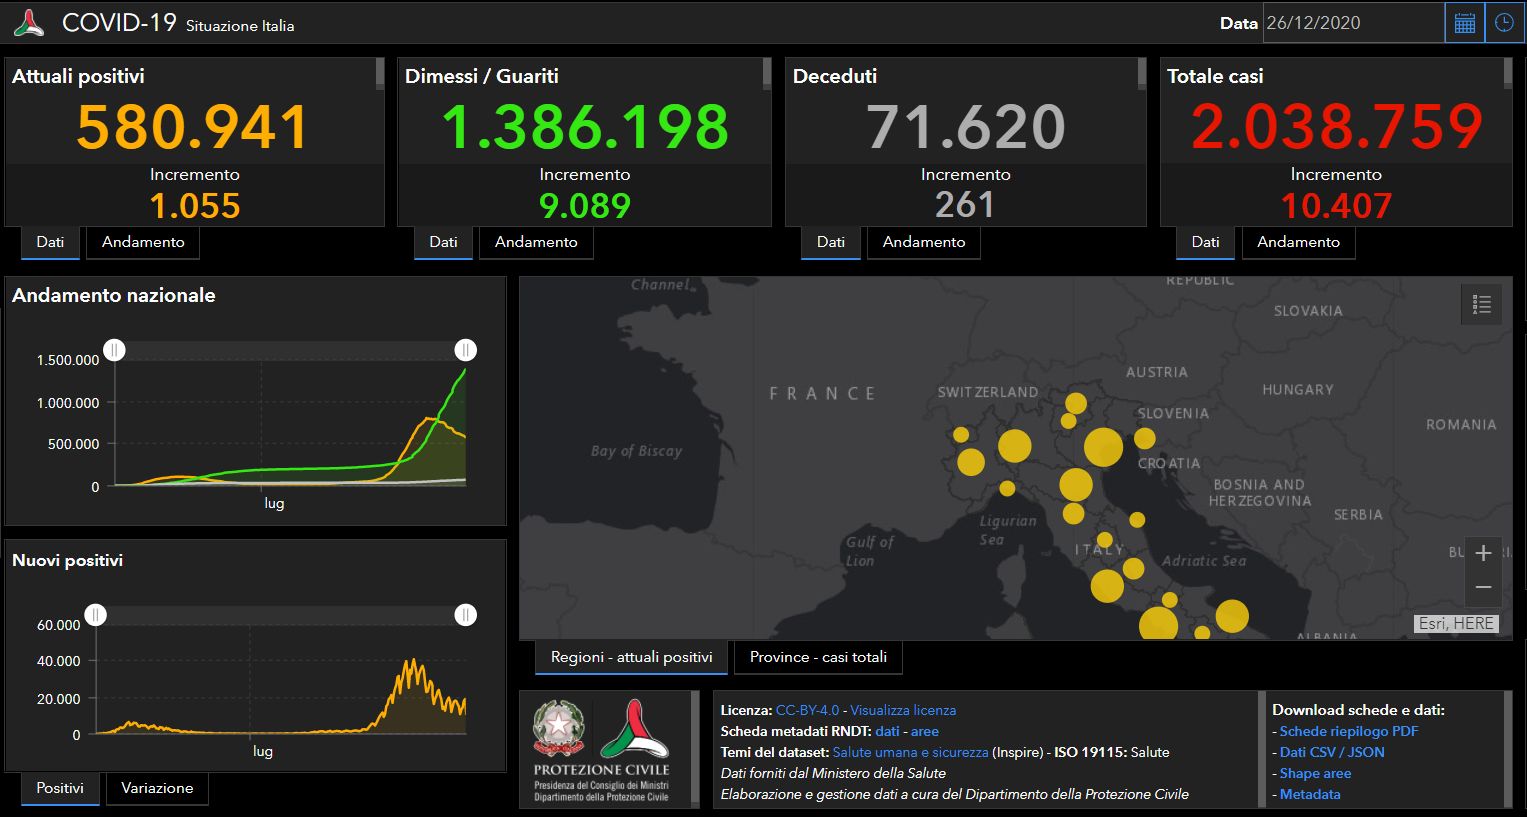The height and width of the screenshot is (817, 1527).
Task: Show Province - casi totali map layer
Action: coord(818,657)
